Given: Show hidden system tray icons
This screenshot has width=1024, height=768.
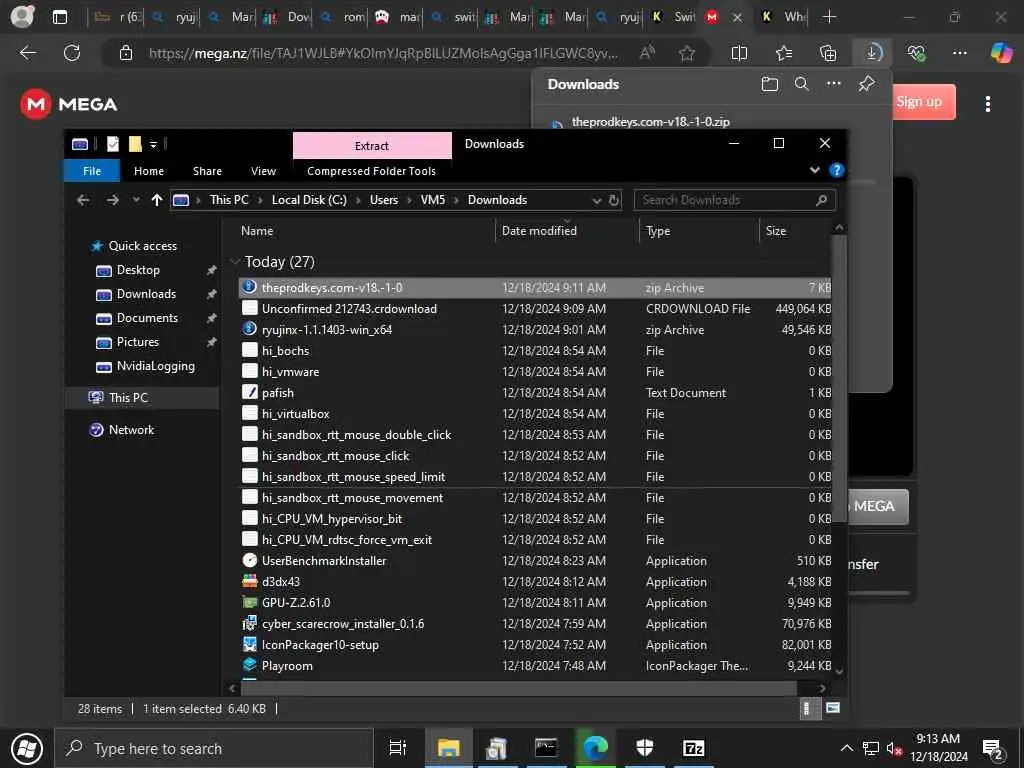Looking at the screenshot, I should tap(846, 748).
